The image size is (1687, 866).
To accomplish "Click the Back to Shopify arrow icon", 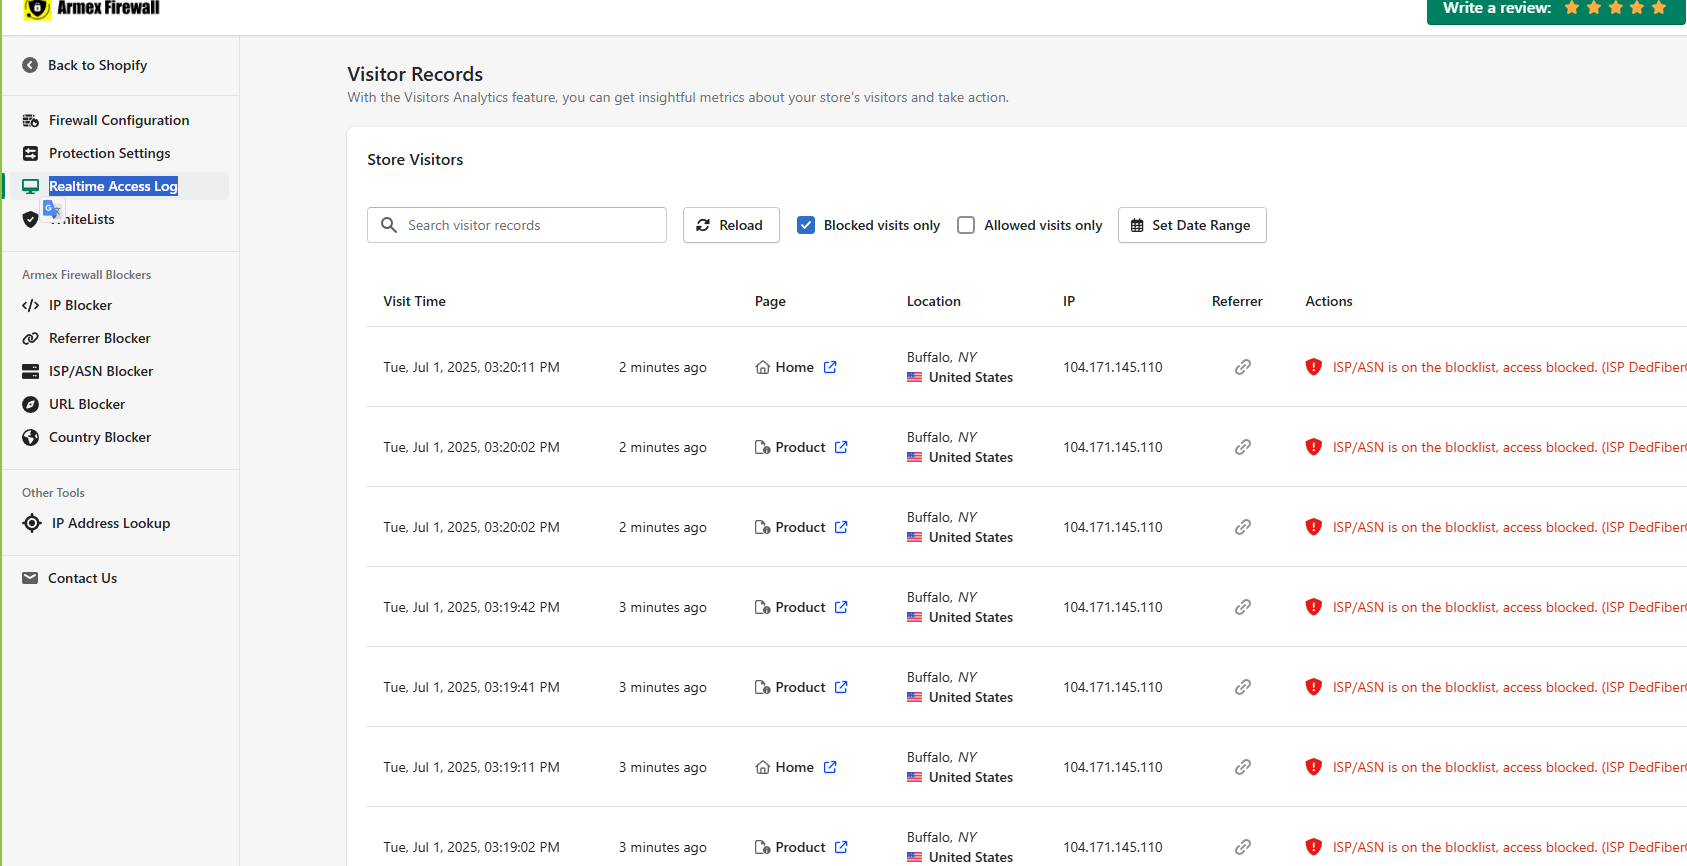I will [30, 65].
